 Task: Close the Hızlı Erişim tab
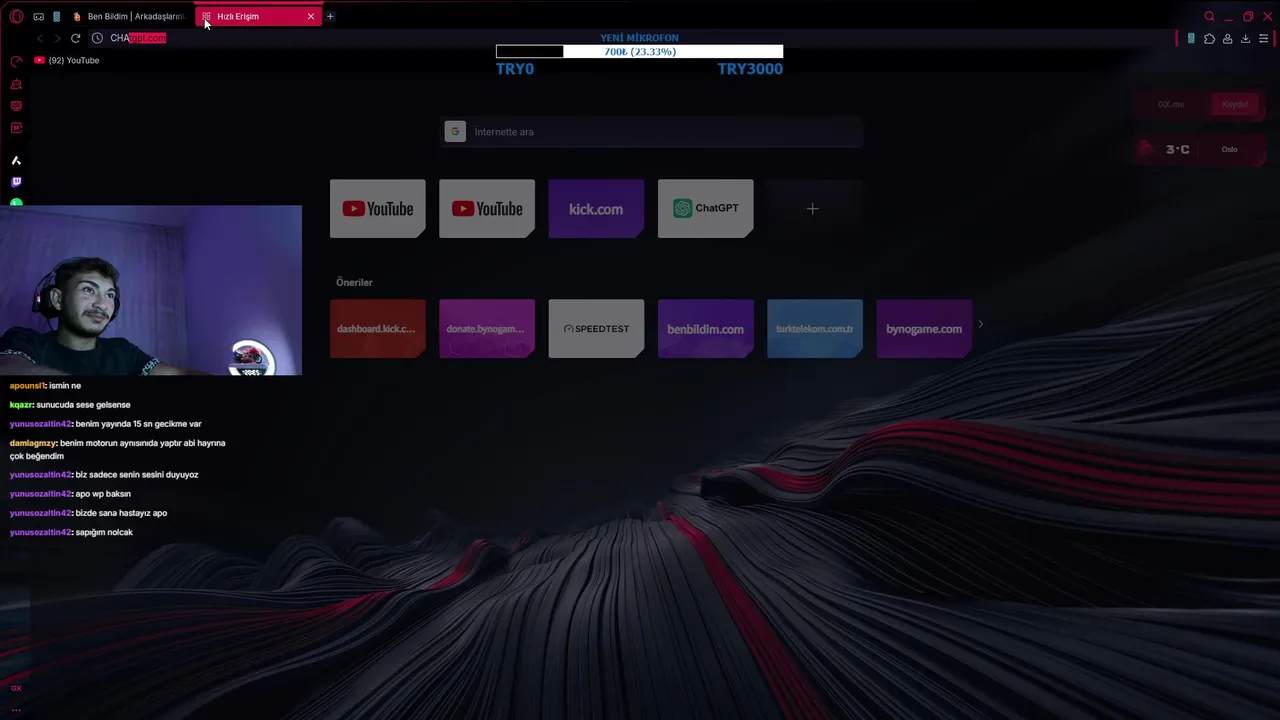pyautogui.click(x=311, y=16)
